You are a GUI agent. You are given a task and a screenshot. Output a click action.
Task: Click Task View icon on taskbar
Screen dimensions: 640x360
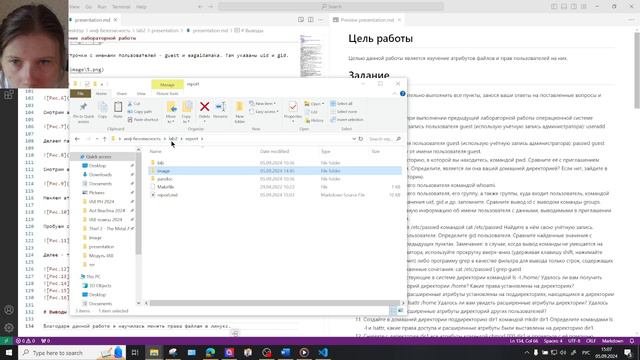click(135, 352)
